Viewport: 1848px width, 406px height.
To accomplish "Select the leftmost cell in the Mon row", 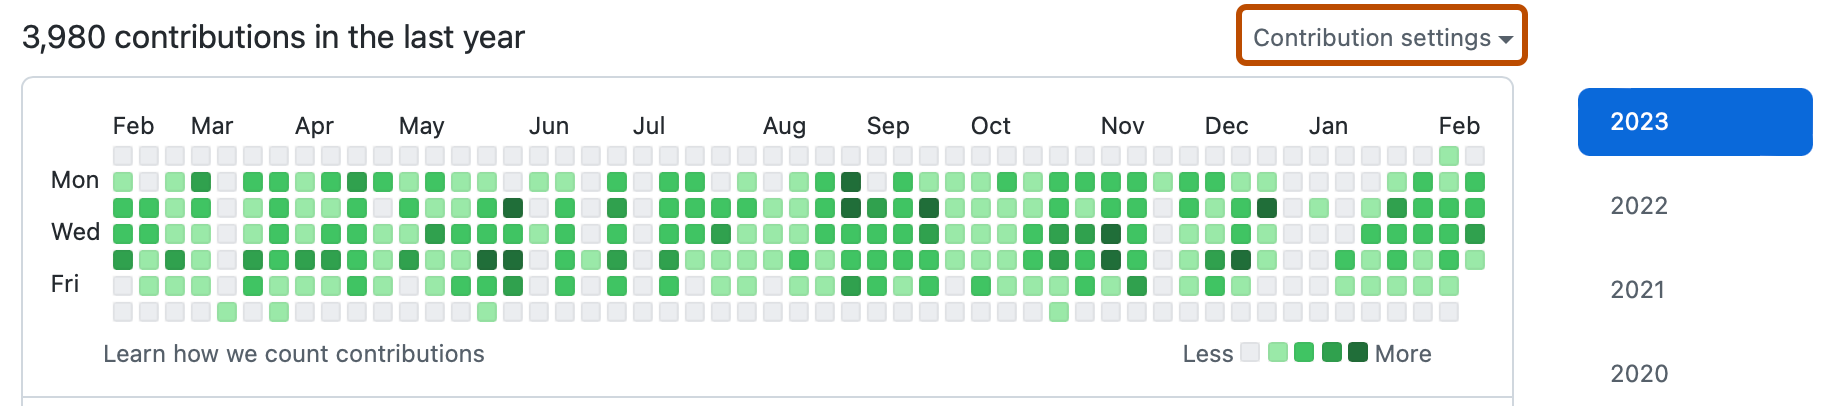I will coord(123,182).
